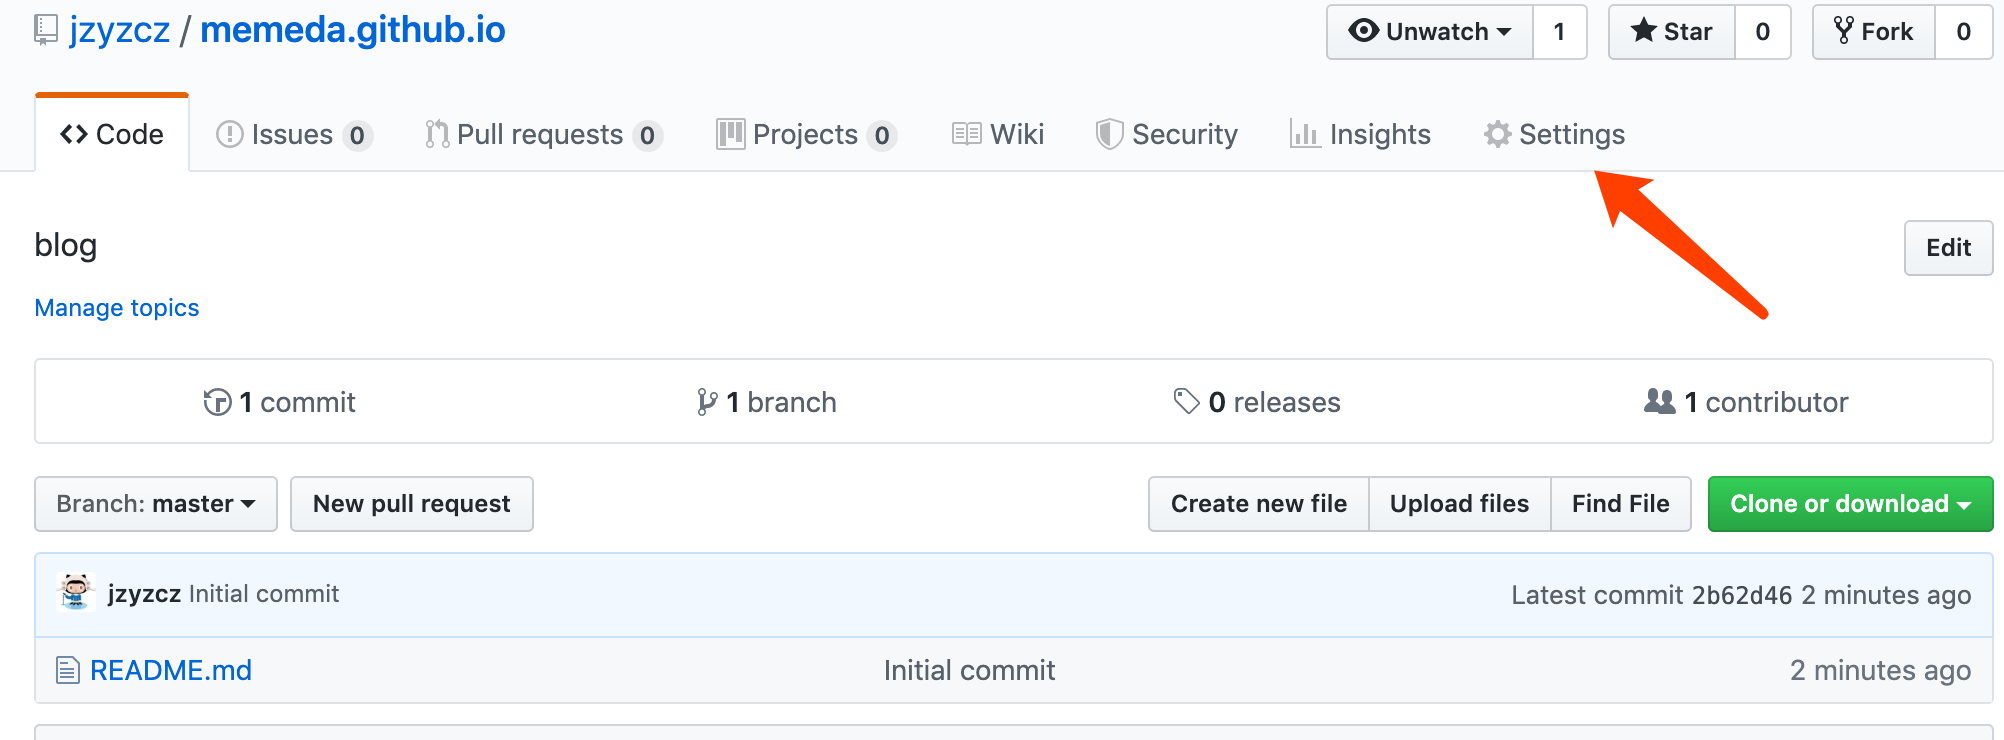The image size is (2004, 740).
Task: Click the jzyzcz user avatar in commit row
Action: [x=76, y=593]
